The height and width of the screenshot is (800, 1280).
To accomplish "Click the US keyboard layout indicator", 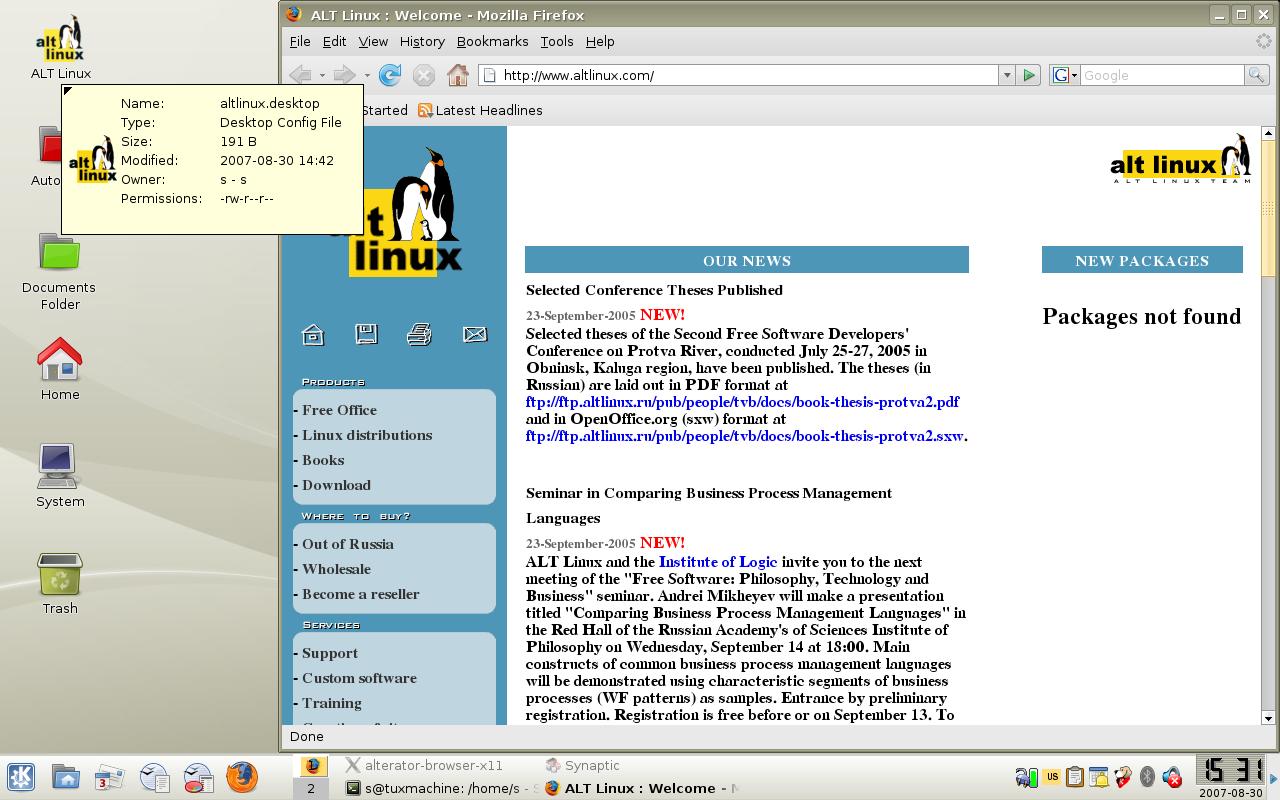I will click(1051, 776).
